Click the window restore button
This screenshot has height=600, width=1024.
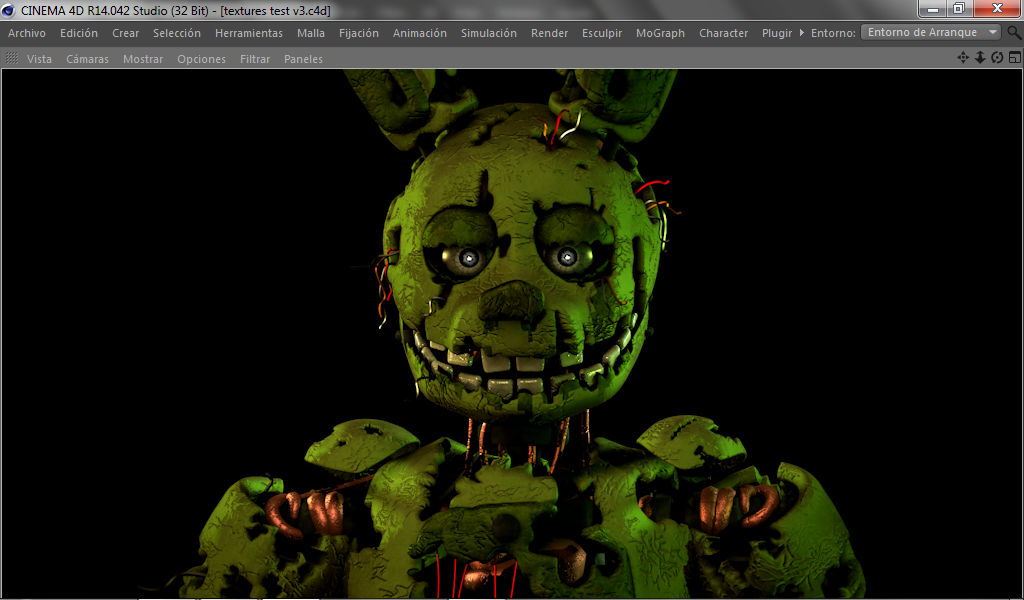(x=959, y=8)
